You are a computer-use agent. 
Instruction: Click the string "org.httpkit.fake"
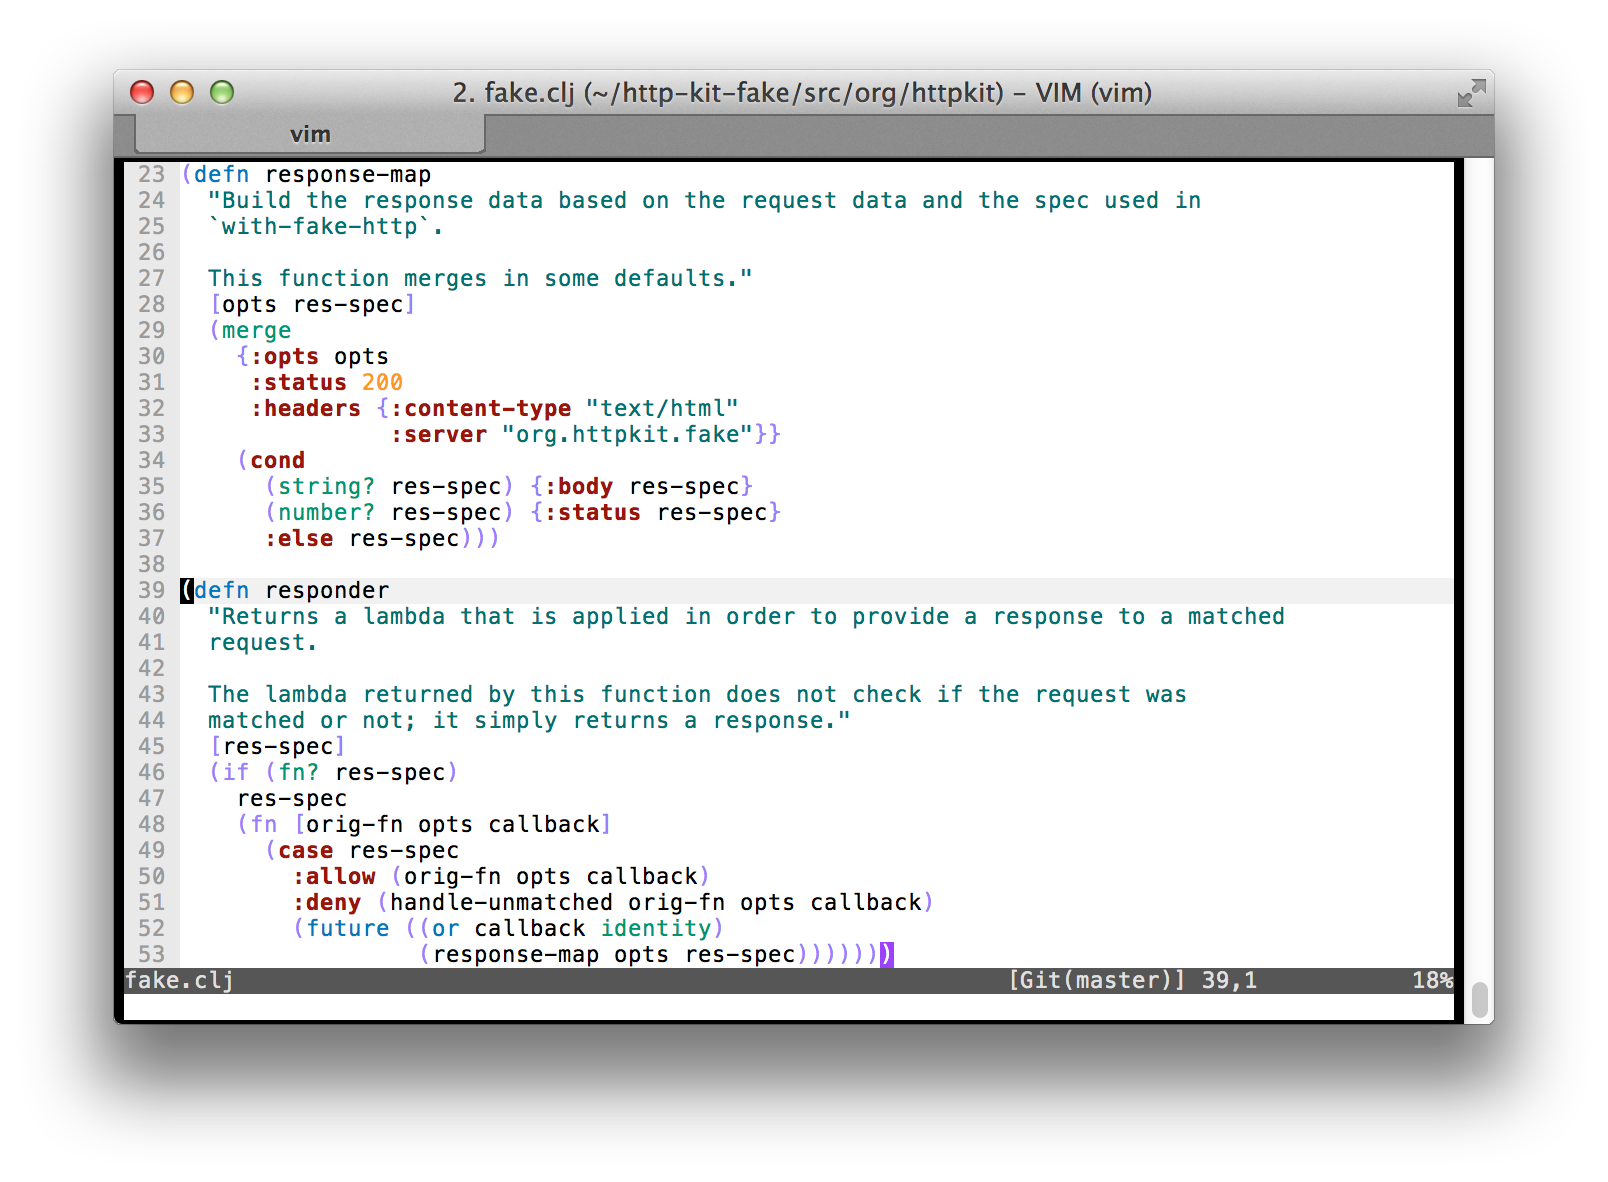click(x=627, y=434)
